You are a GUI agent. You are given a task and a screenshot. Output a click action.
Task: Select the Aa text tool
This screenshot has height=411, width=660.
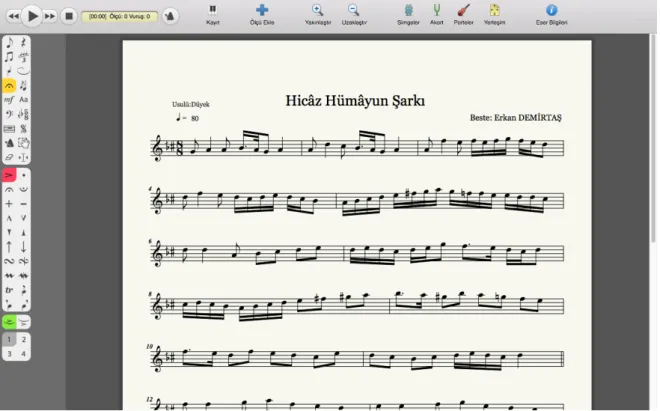coord(24,100)
